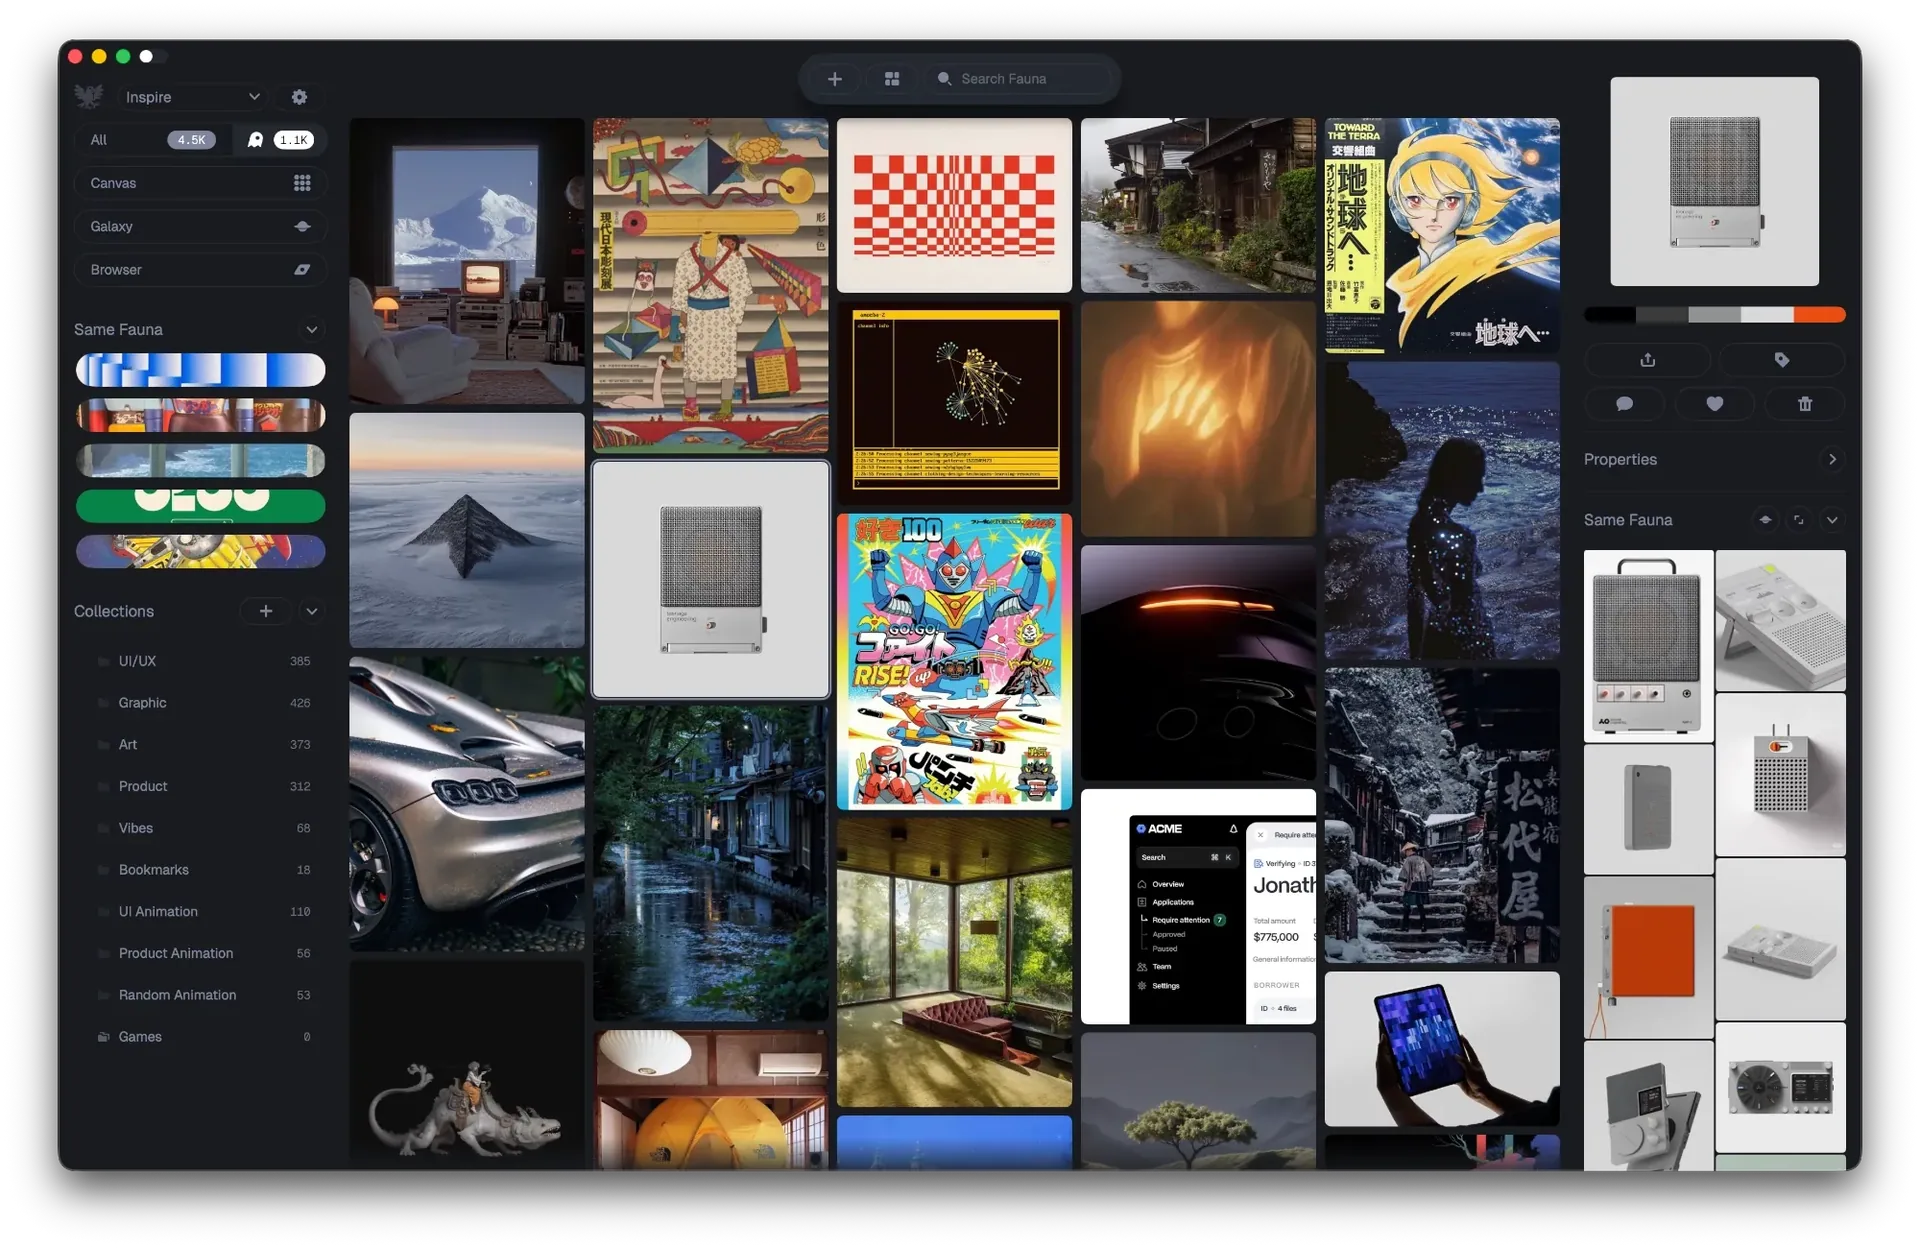This screenshot has width=1920, height=1248.
Task: Open the Games collection
Action: pos(200,1037)
